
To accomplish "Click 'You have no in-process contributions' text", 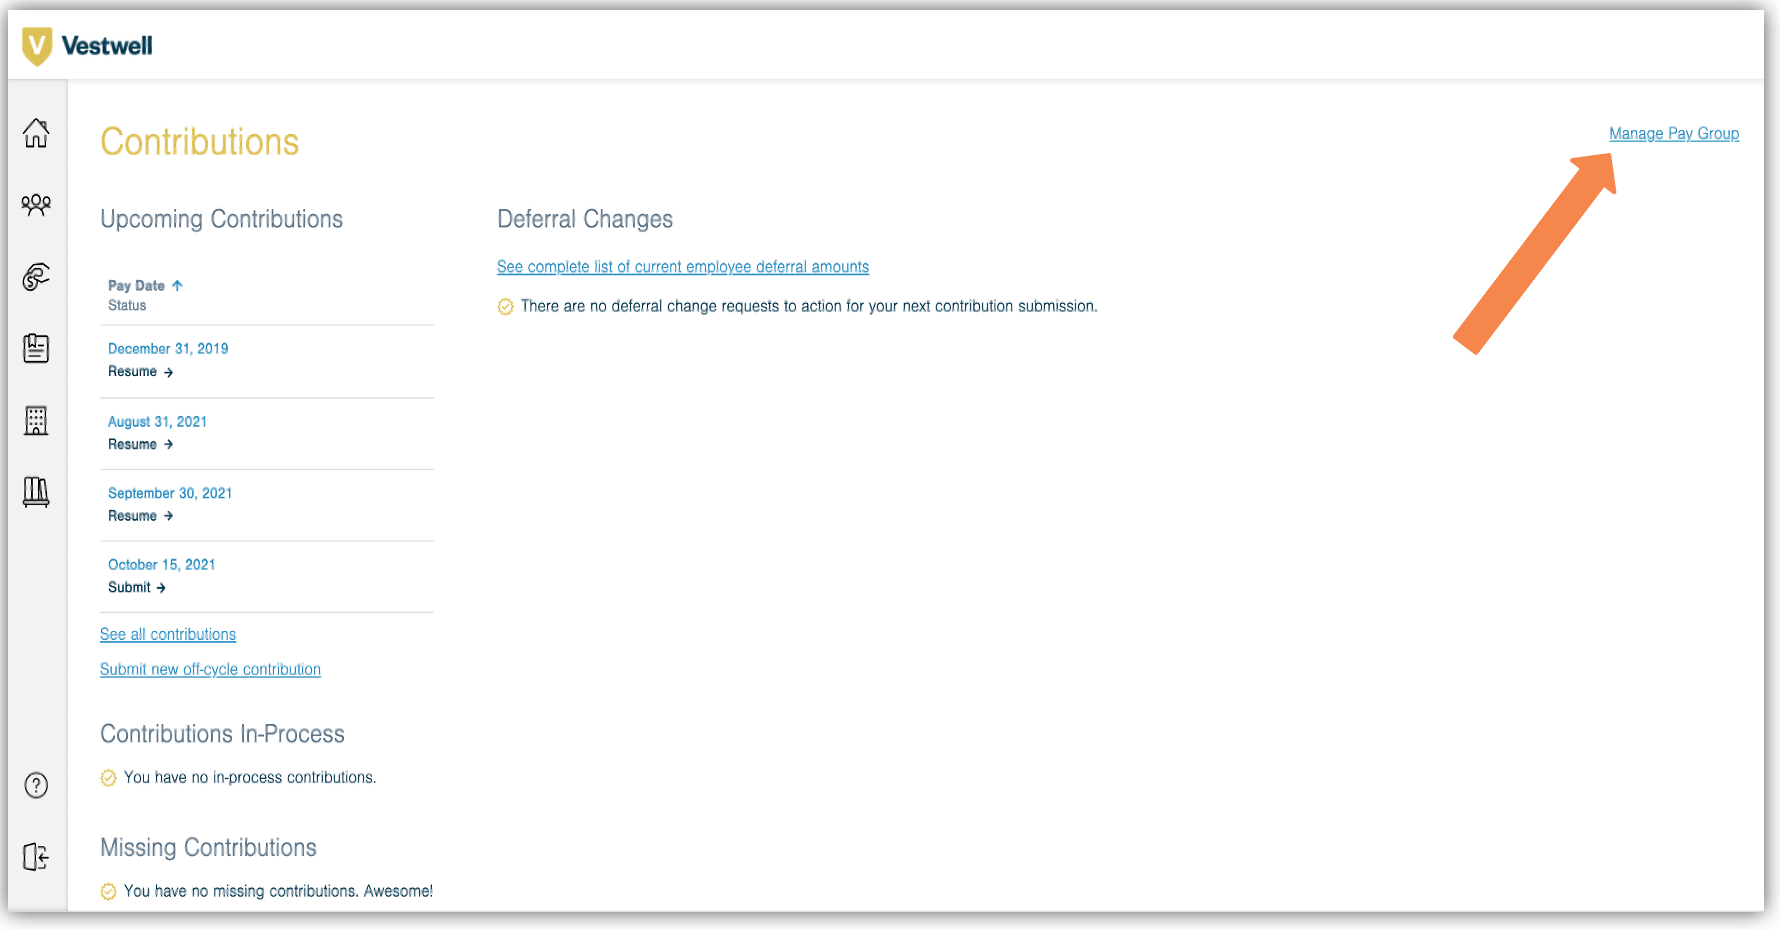I will tap(250, 777).
